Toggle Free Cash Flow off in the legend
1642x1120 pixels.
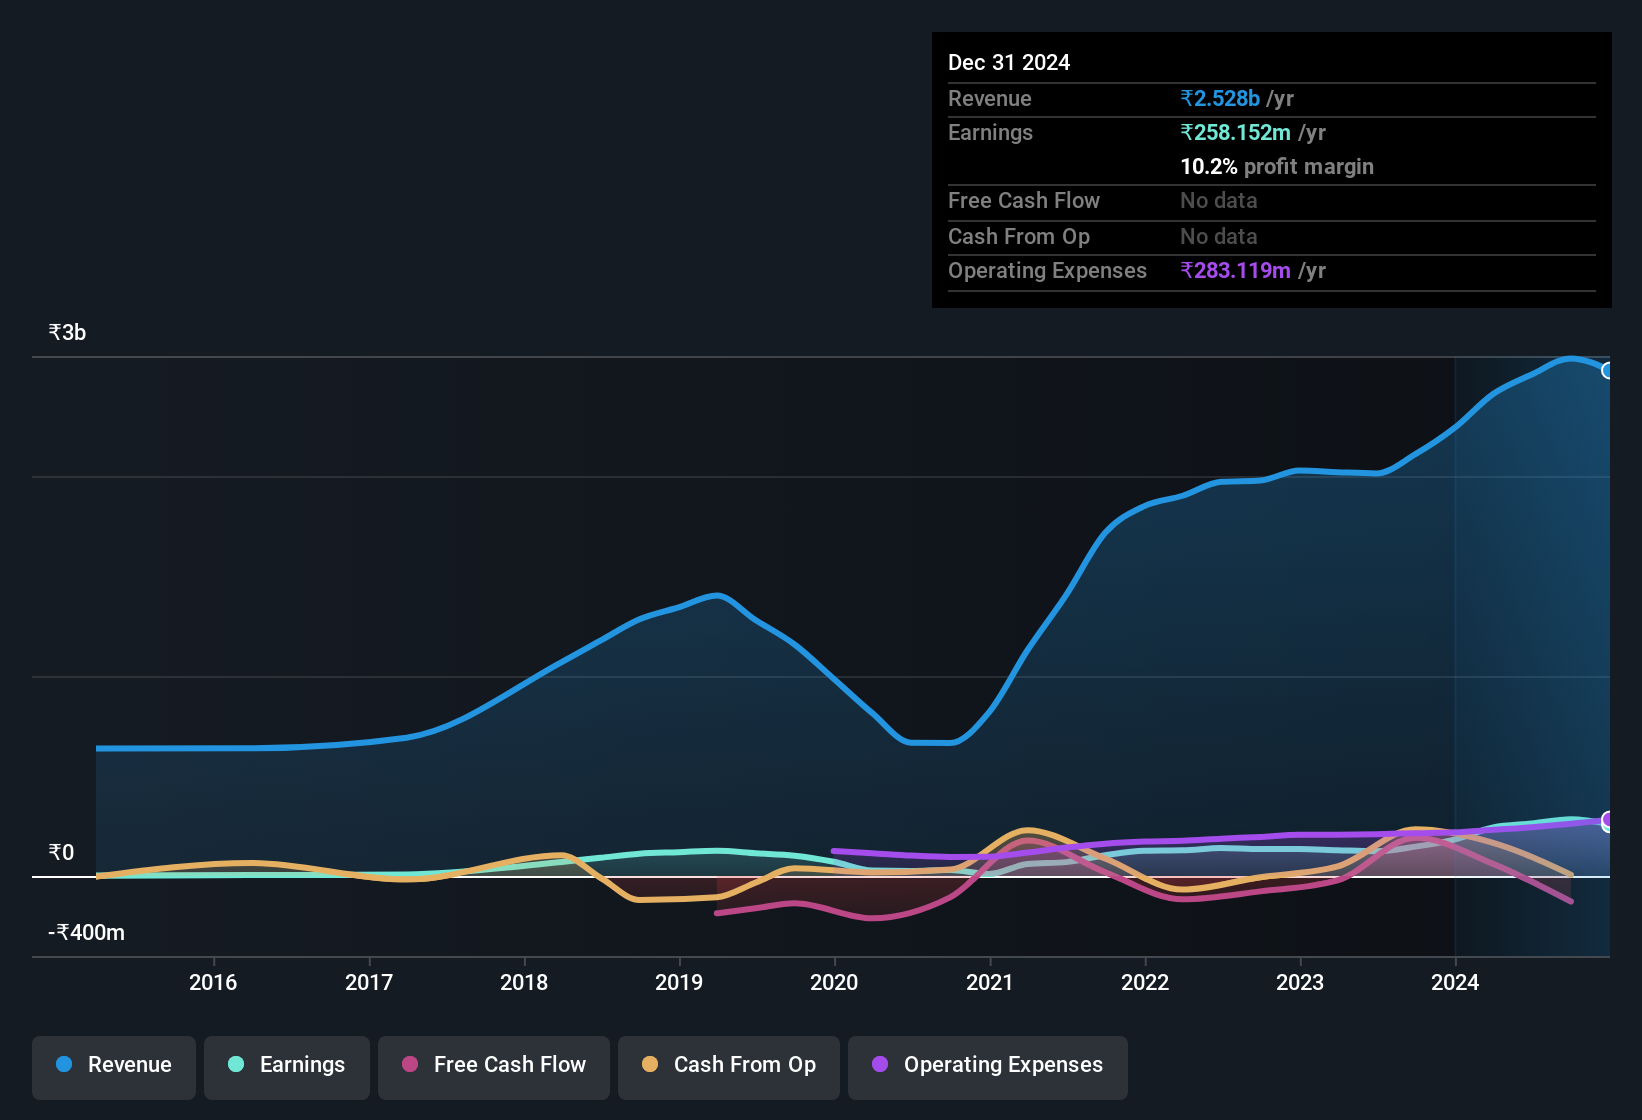(x=493, y=1065)
